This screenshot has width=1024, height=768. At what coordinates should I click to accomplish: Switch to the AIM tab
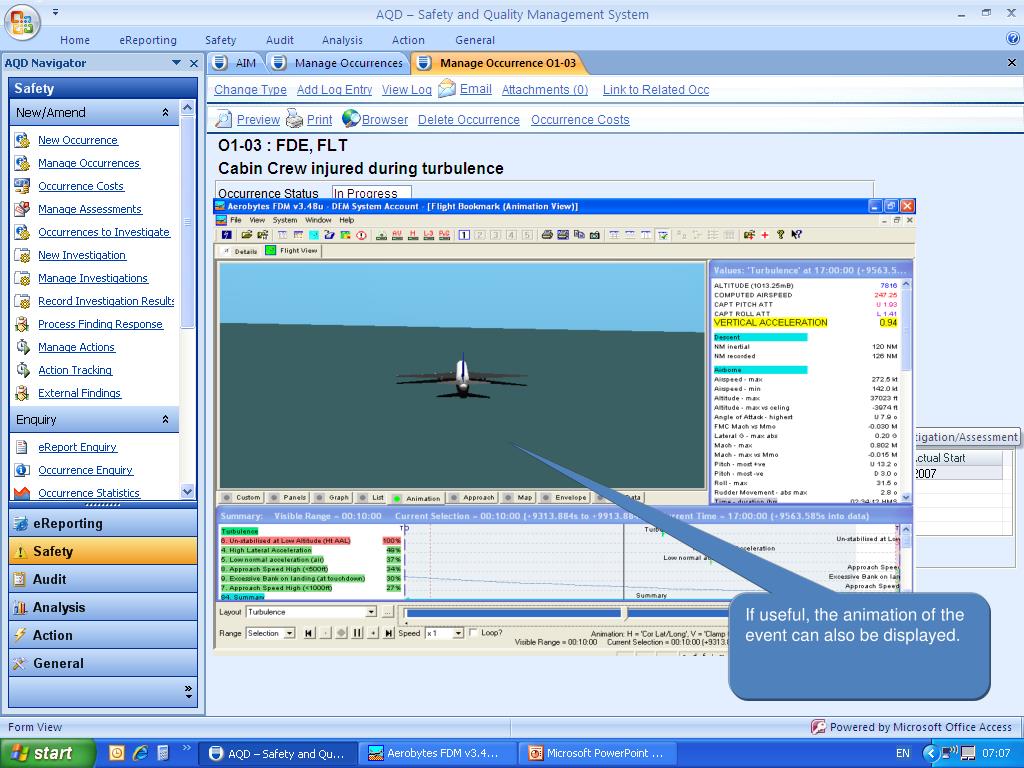(236, 63)
